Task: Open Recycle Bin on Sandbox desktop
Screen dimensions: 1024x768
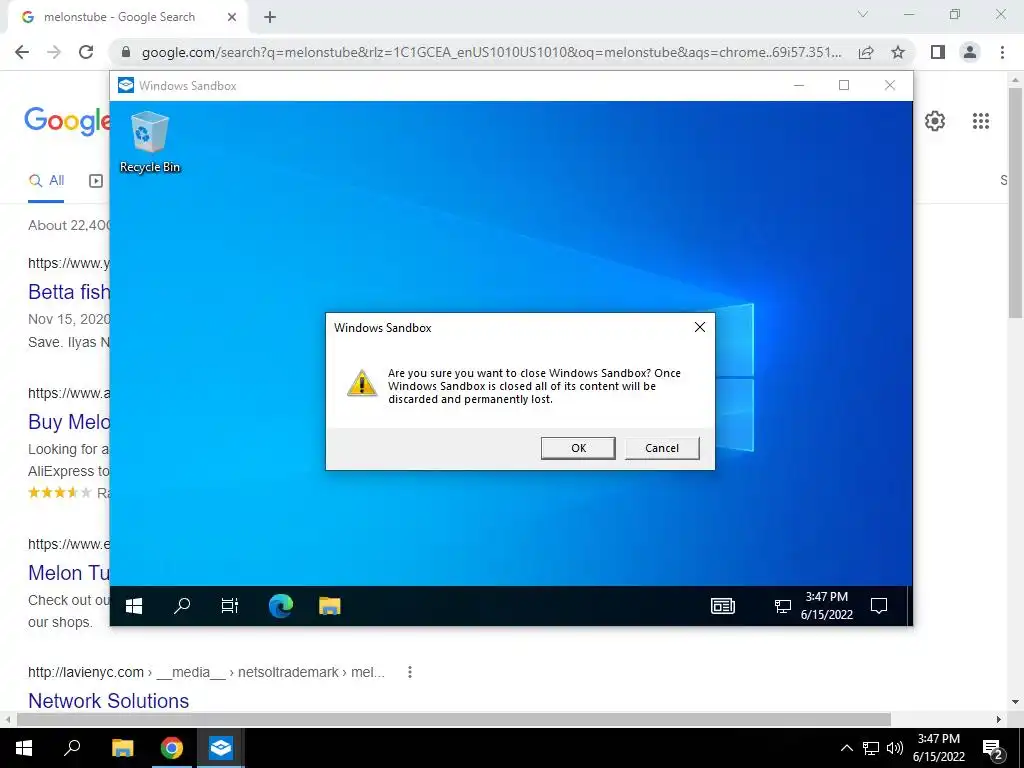Action: coord(150,142)
